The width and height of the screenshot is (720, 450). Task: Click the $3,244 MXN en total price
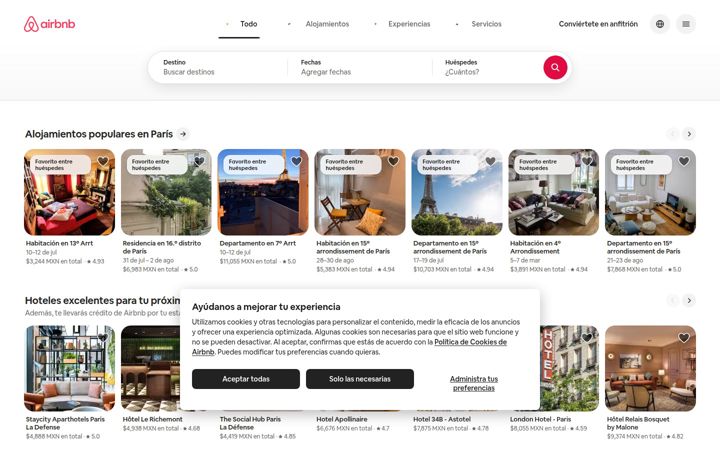point(54,261)
